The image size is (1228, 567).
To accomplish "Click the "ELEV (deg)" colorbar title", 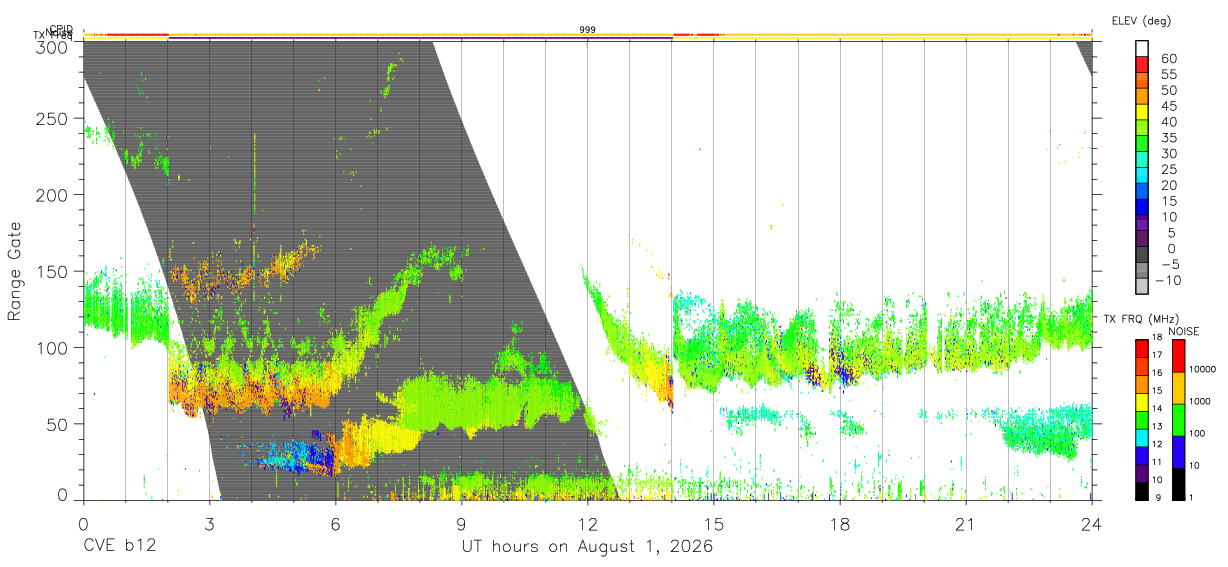I will (1141, 21).
